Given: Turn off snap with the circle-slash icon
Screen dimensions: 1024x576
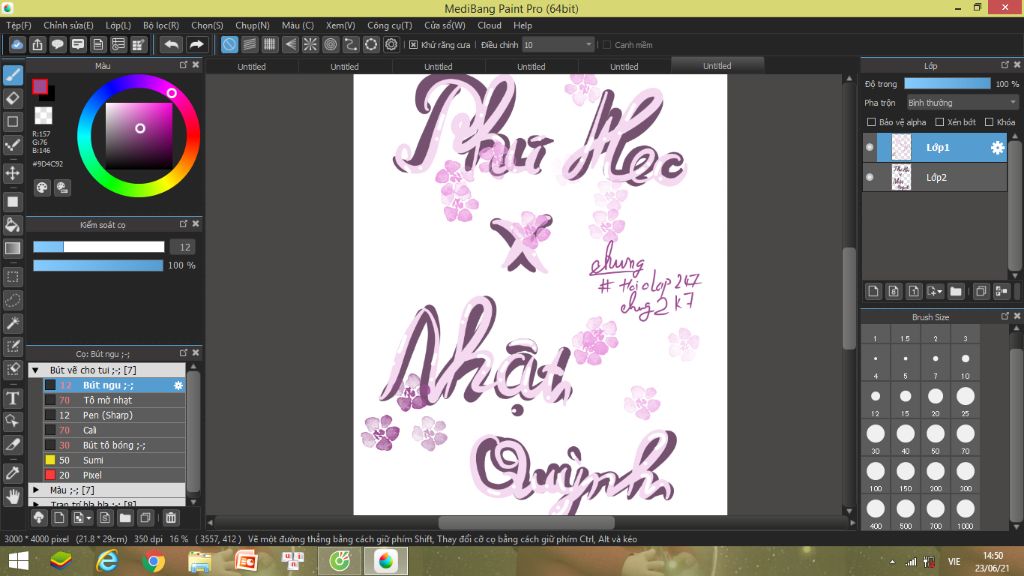Looking at the screenshot, I should (x=229, y=44).
